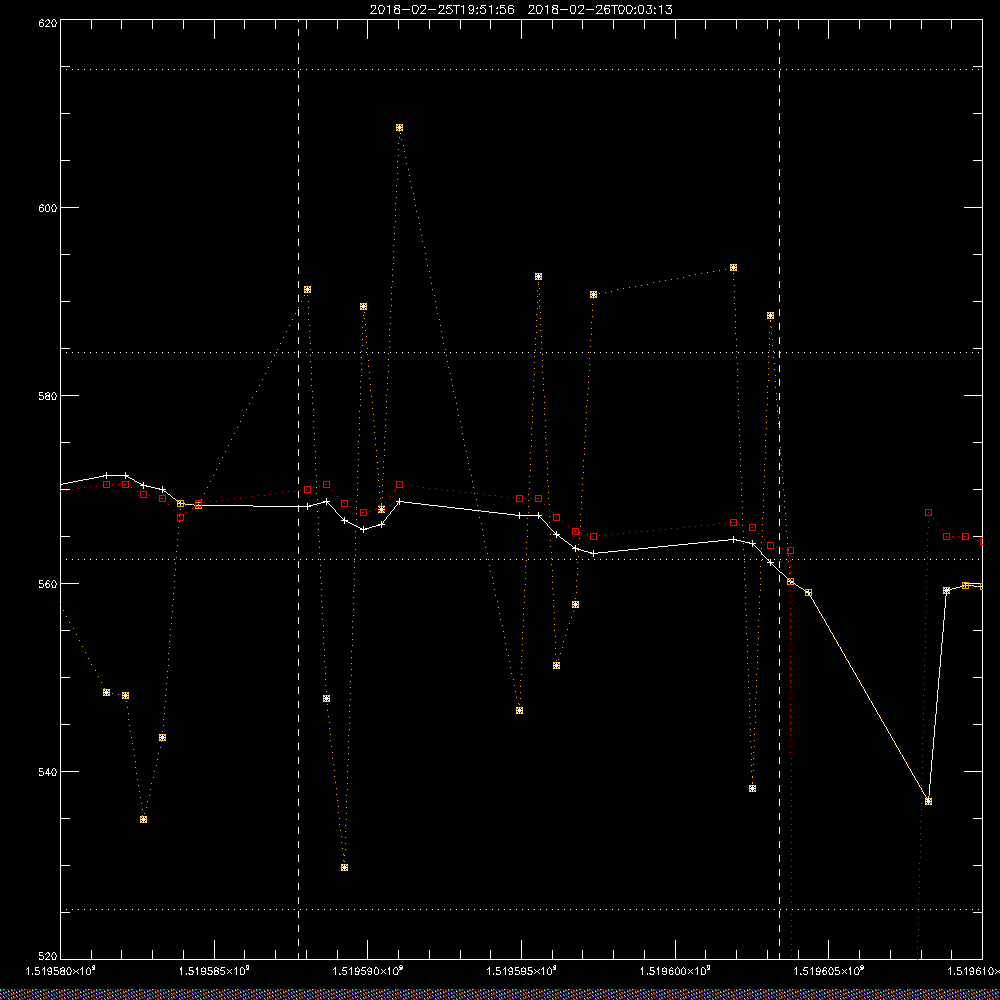The image size is (1000, 1000).
Task: Click the orange data point near 594 before right dashed line
Action: [733, 268]
